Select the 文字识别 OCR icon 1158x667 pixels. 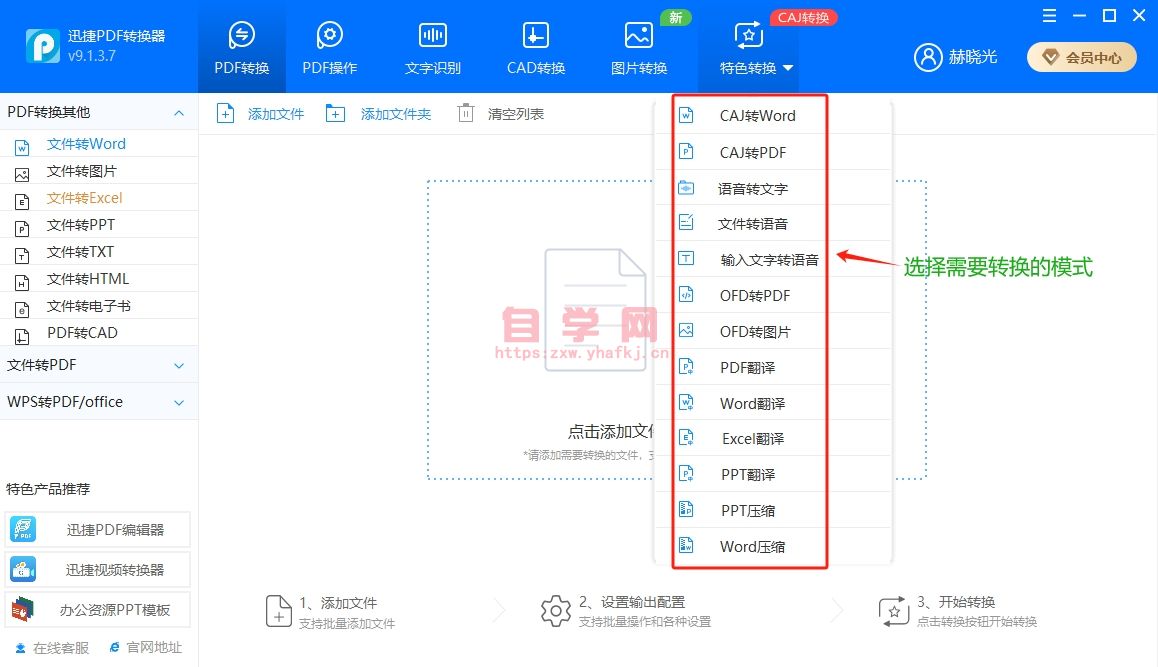432,36
